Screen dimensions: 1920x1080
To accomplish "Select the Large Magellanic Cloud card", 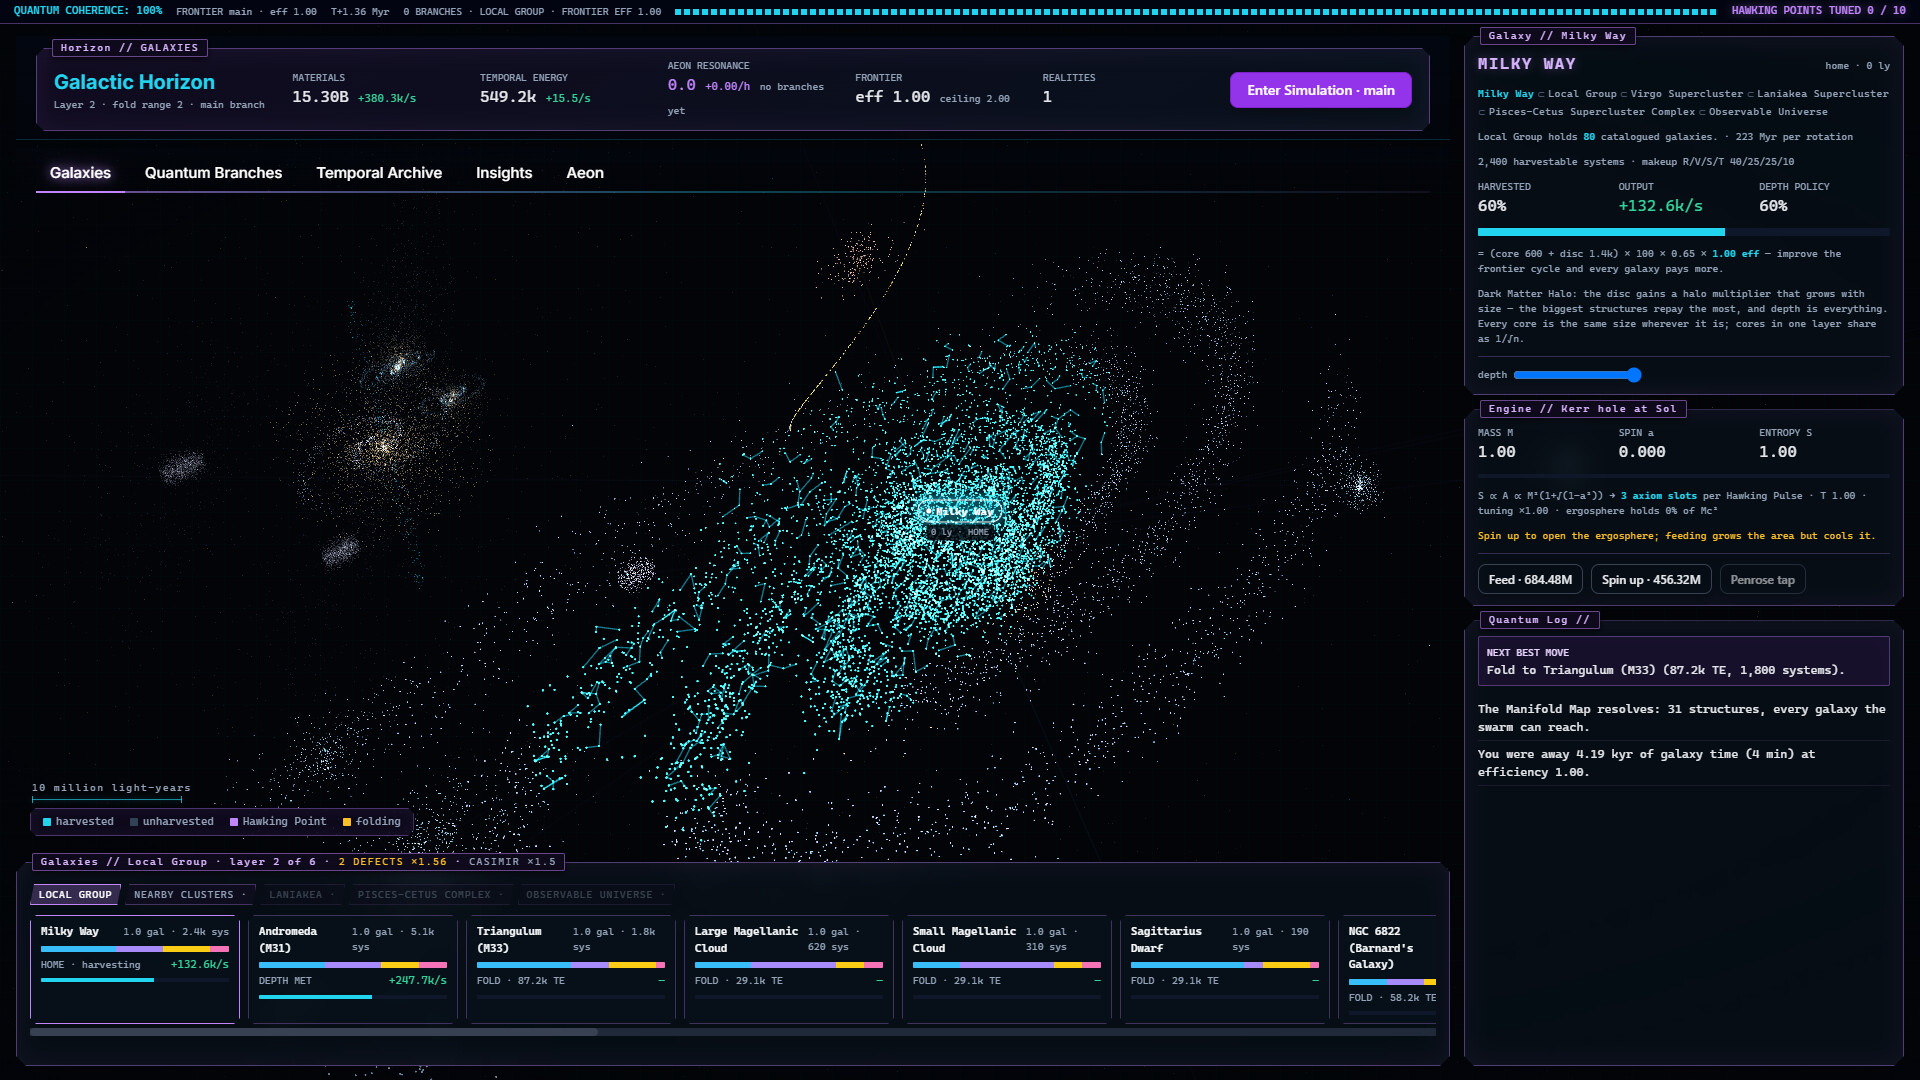I will click(789, 968).
